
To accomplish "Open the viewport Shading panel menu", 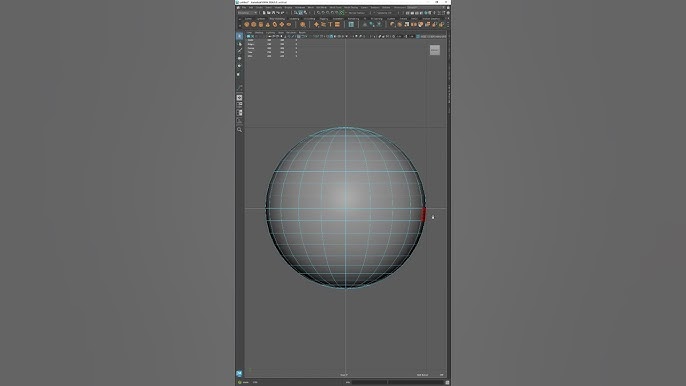I will coord(259,33).
